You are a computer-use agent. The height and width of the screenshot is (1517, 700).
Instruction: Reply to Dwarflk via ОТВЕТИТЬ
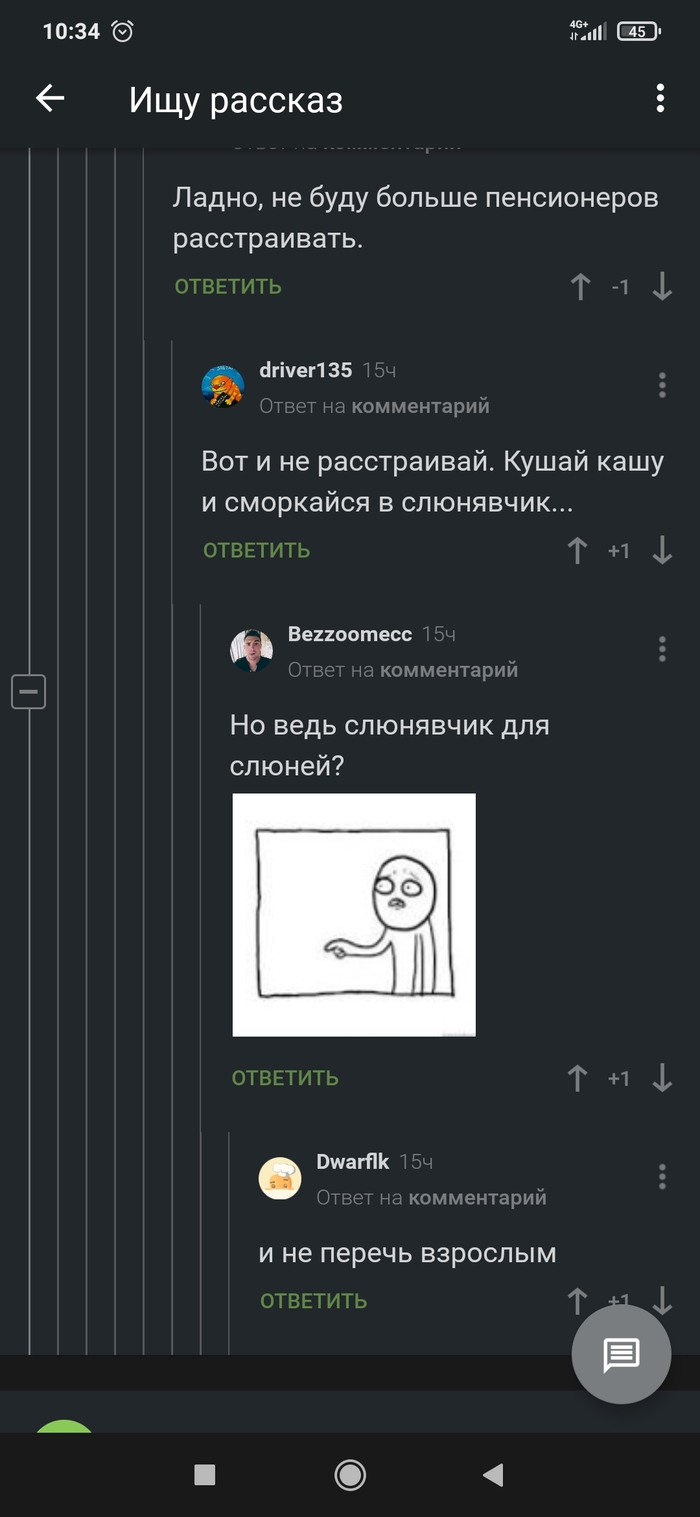coord(314,1301)
